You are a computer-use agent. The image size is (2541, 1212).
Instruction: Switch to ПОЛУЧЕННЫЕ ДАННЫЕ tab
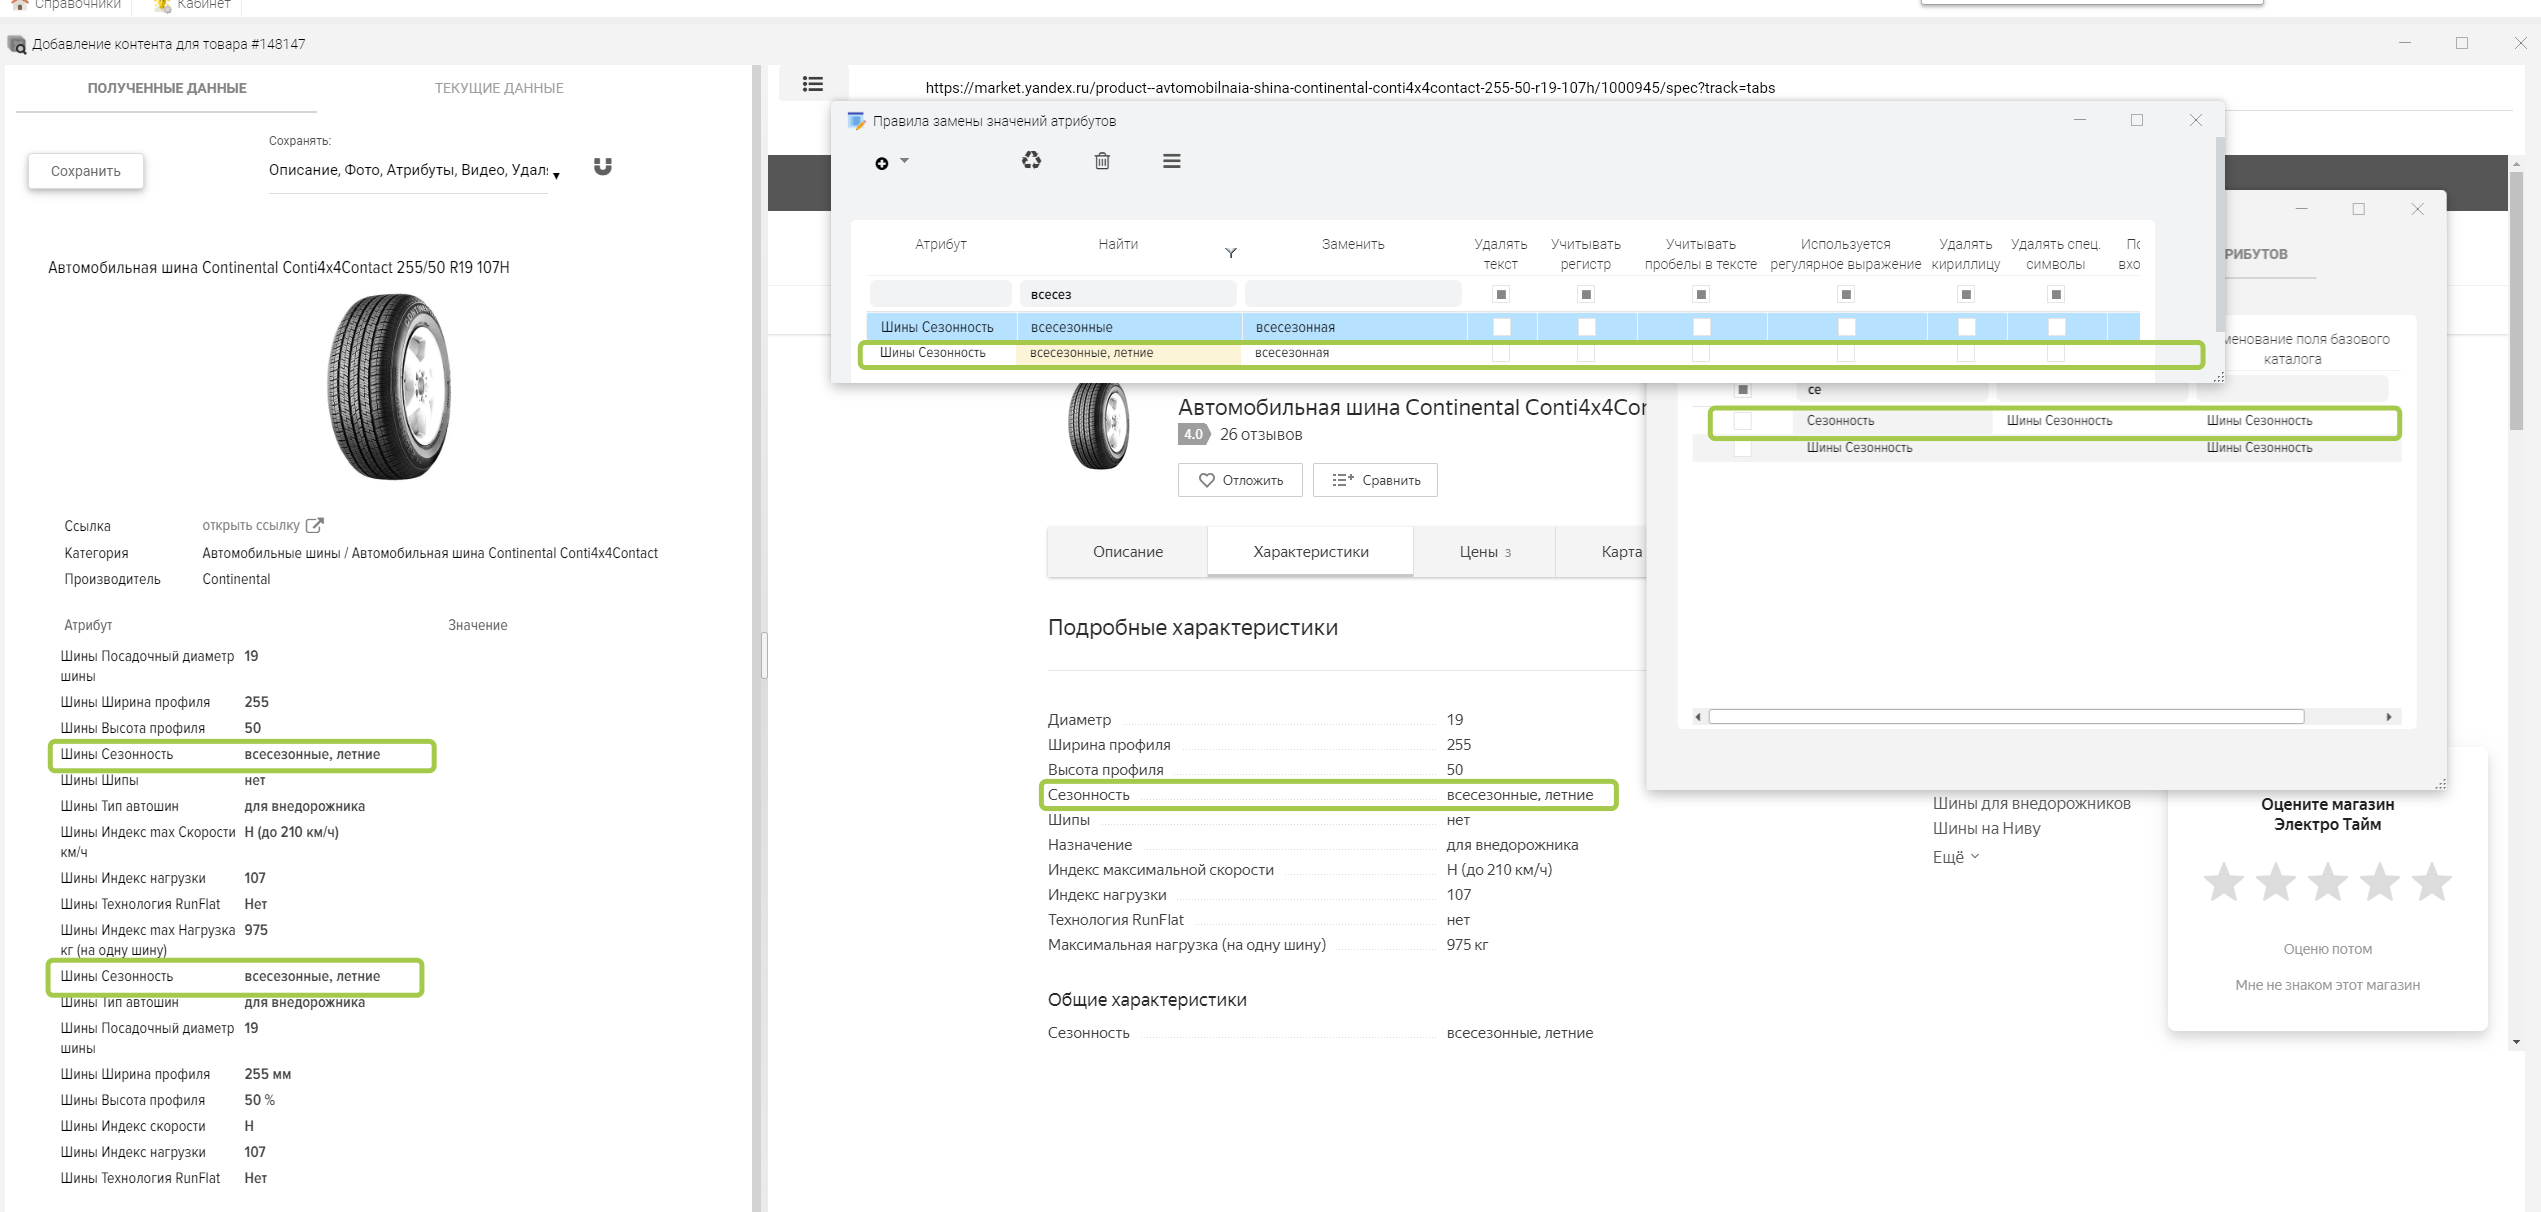point(167,88)
